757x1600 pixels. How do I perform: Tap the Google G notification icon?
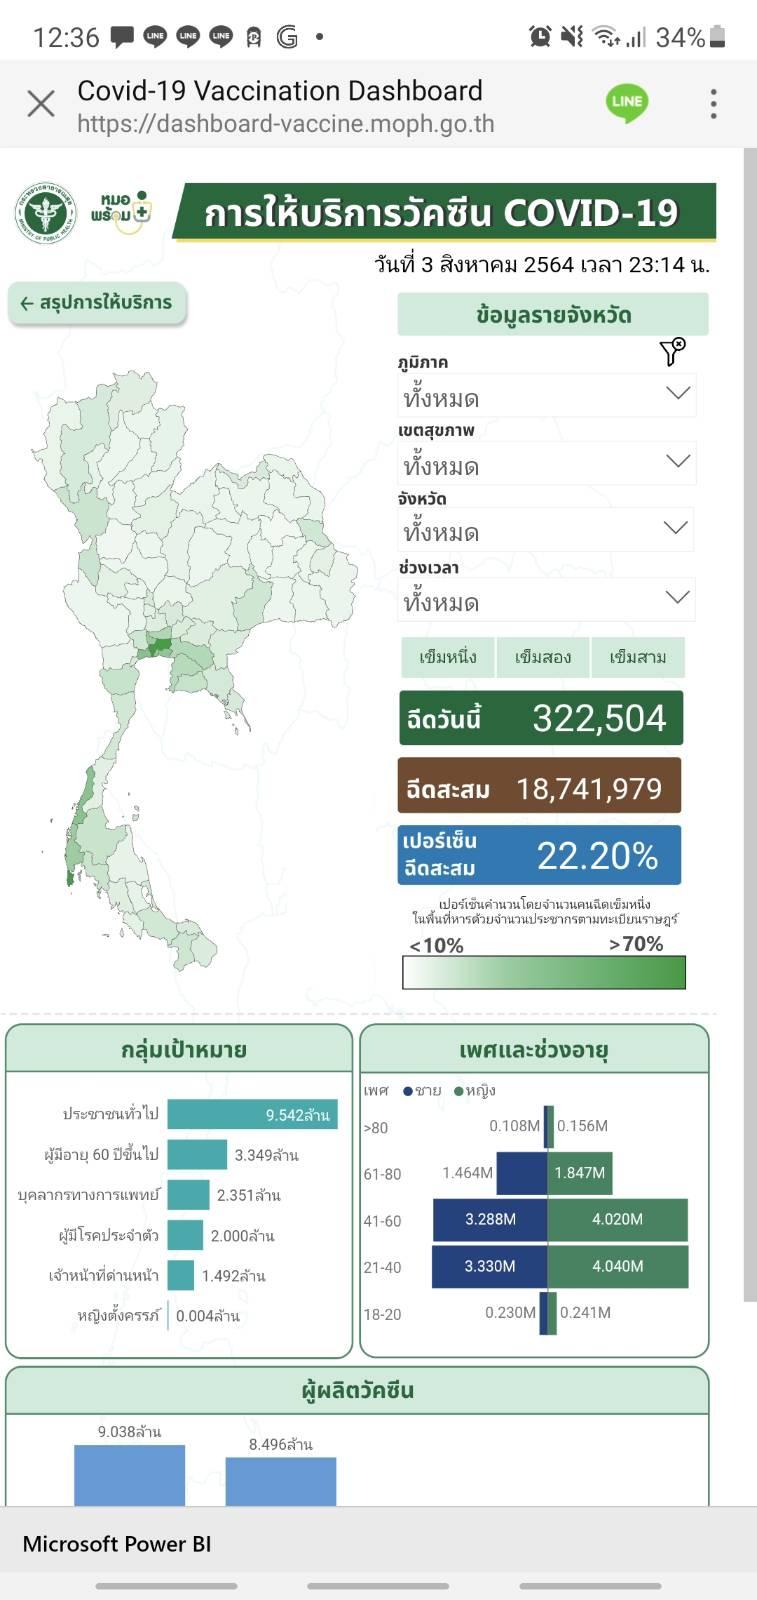pos(287,37)
